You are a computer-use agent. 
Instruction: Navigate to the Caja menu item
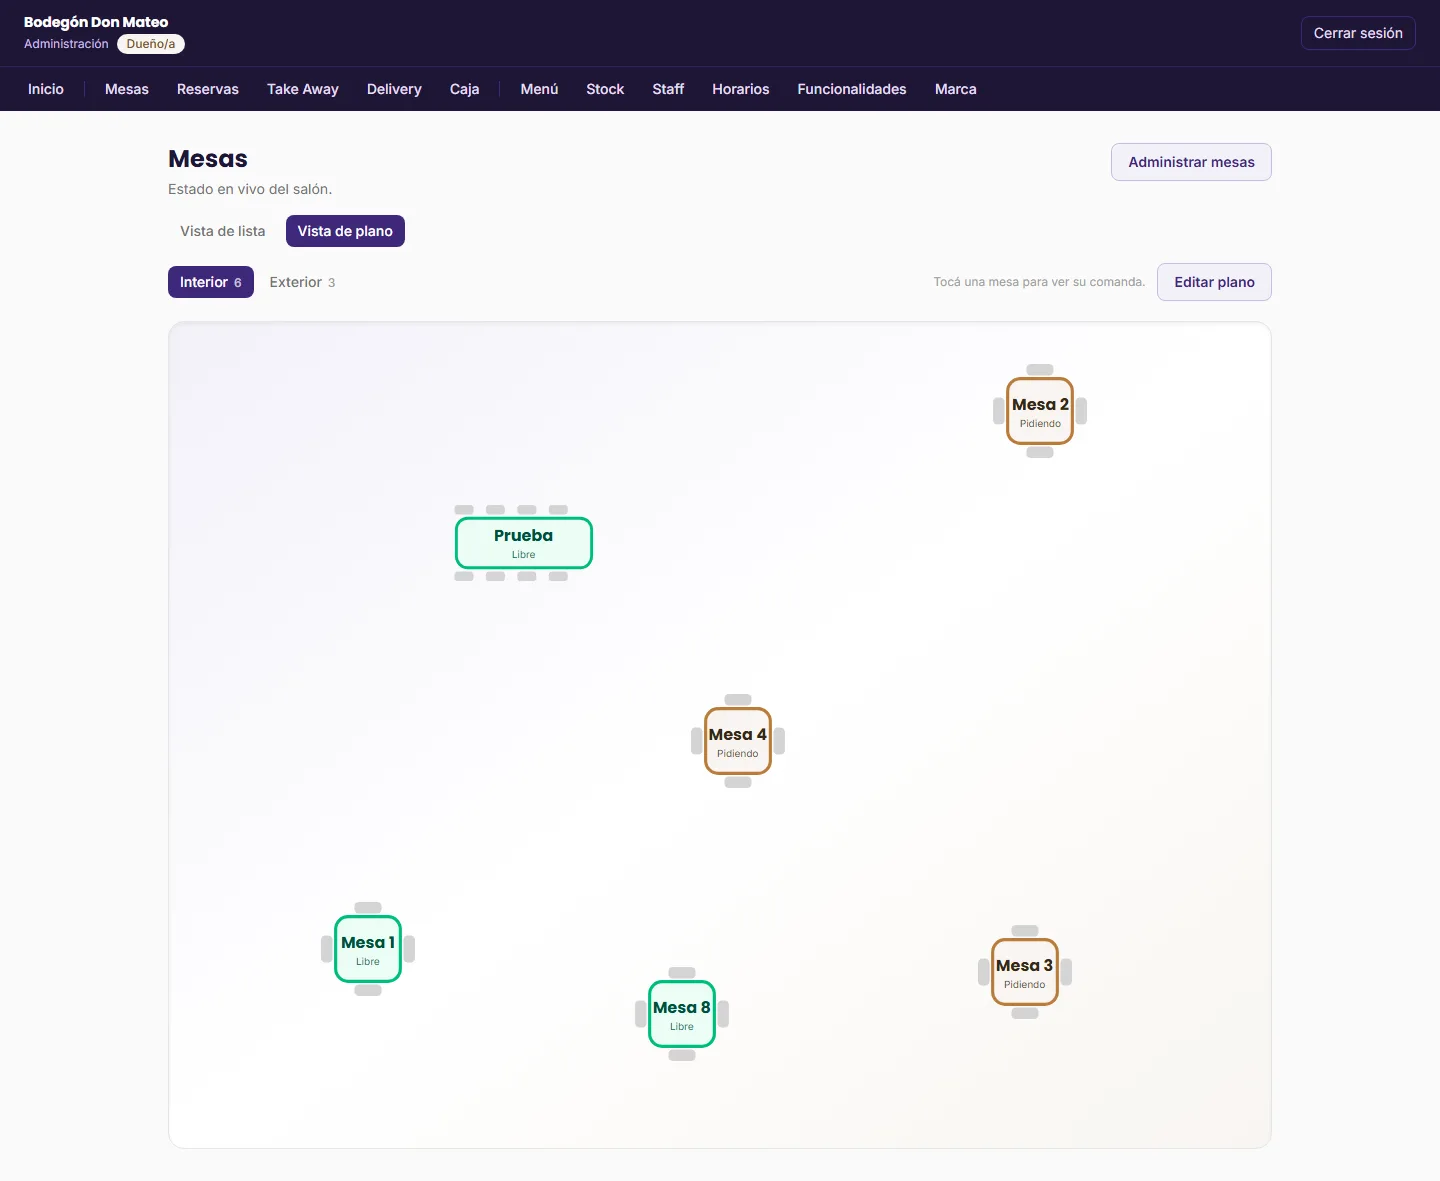pyautogui.click(x=464, y=89)
